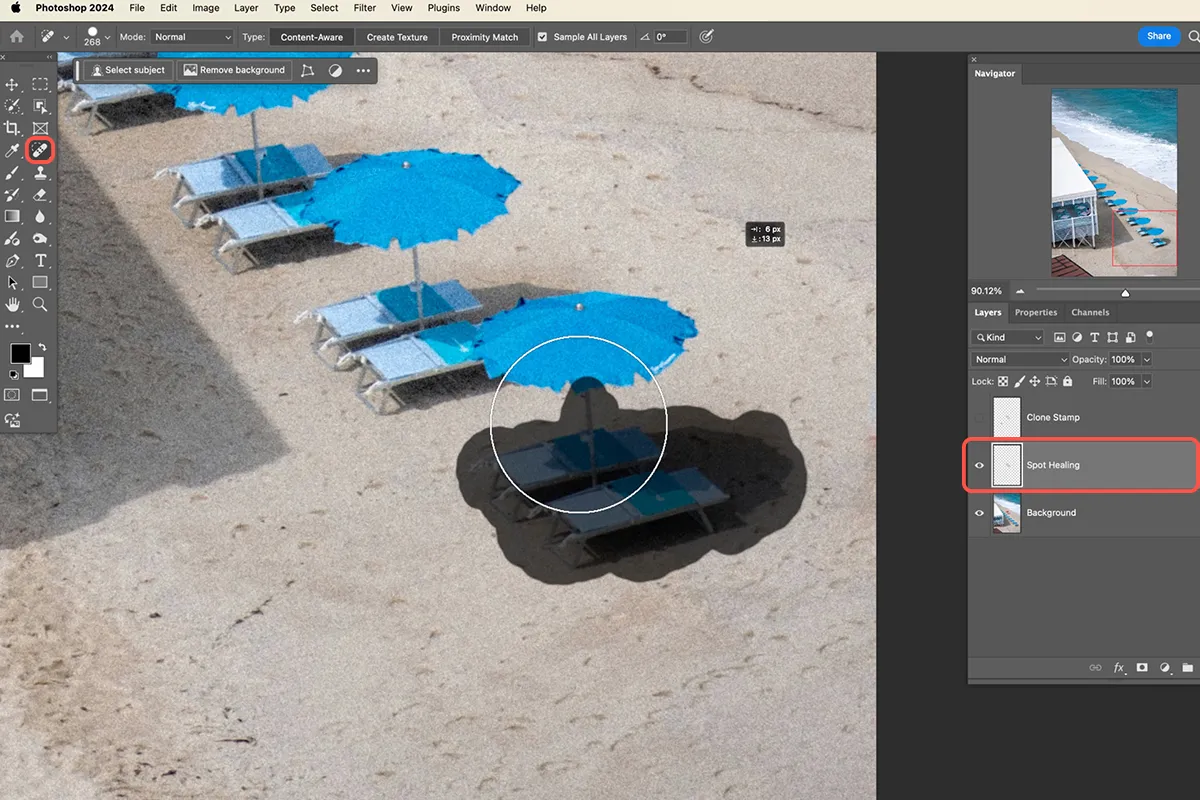
Task: Open the Mode dropdown
Action: pos(192,36)
